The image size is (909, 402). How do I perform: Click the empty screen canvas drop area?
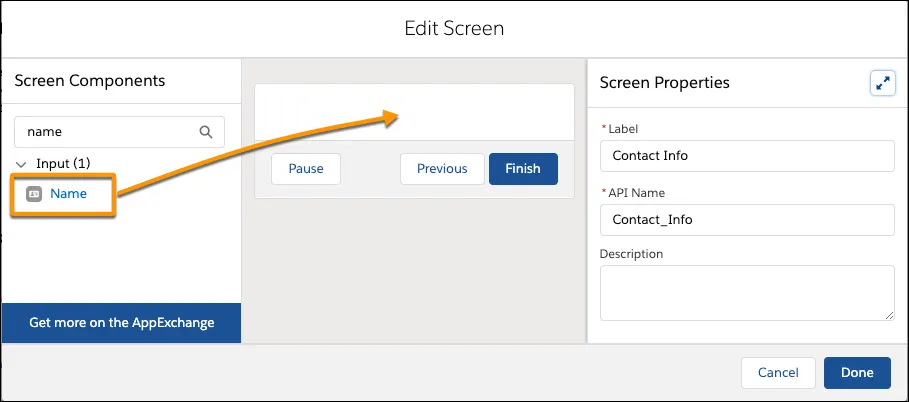pos(414,110)
